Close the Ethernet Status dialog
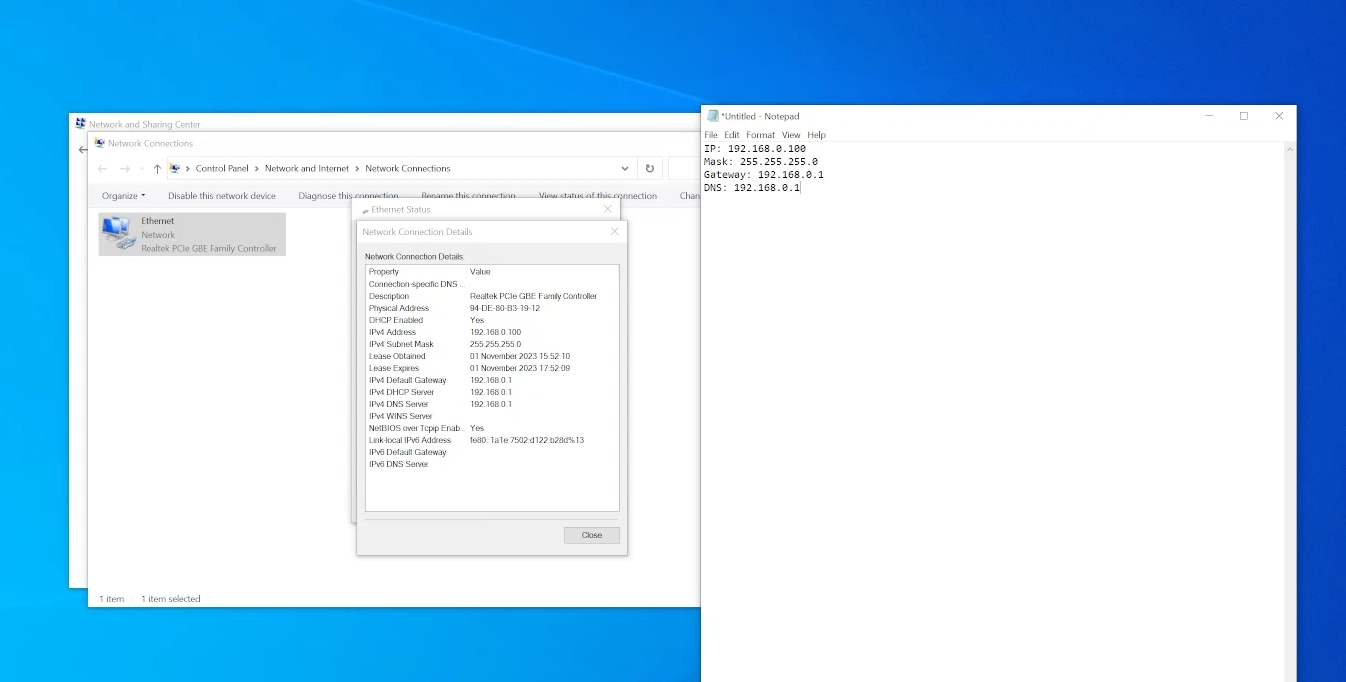The image size is (1346, 682). coord(607,209)
